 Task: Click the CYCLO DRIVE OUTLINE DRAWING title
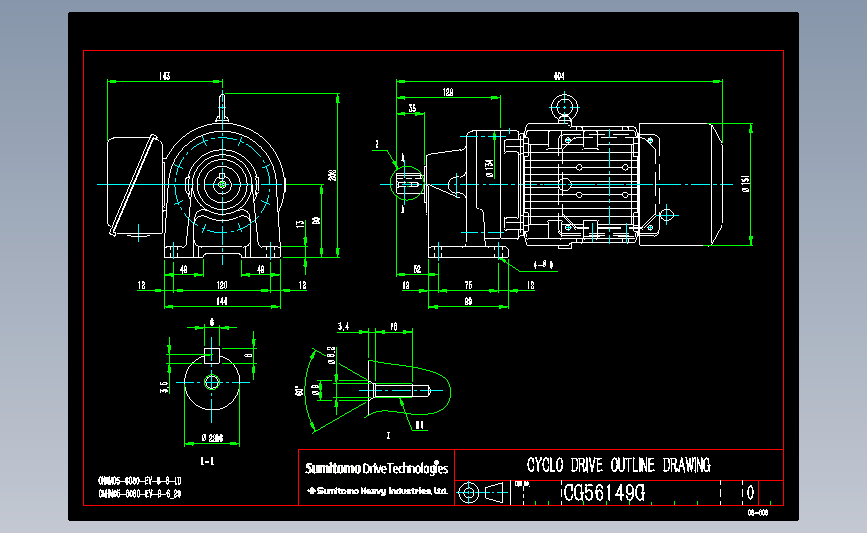coord(618,466)
